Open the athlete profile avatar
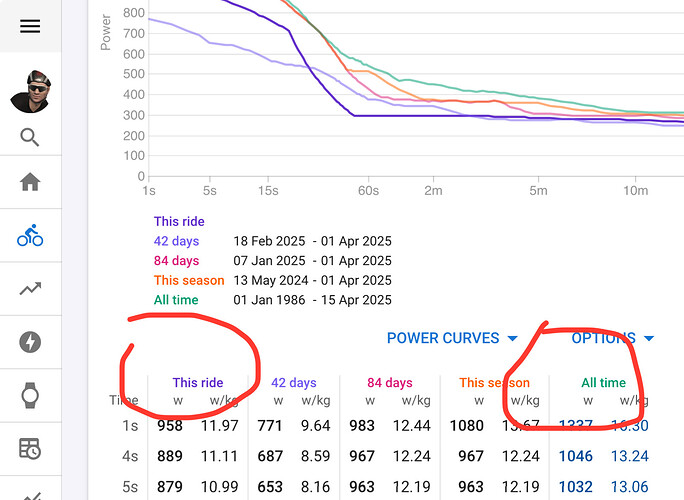The image size is (684, 500). coord(31,91)
